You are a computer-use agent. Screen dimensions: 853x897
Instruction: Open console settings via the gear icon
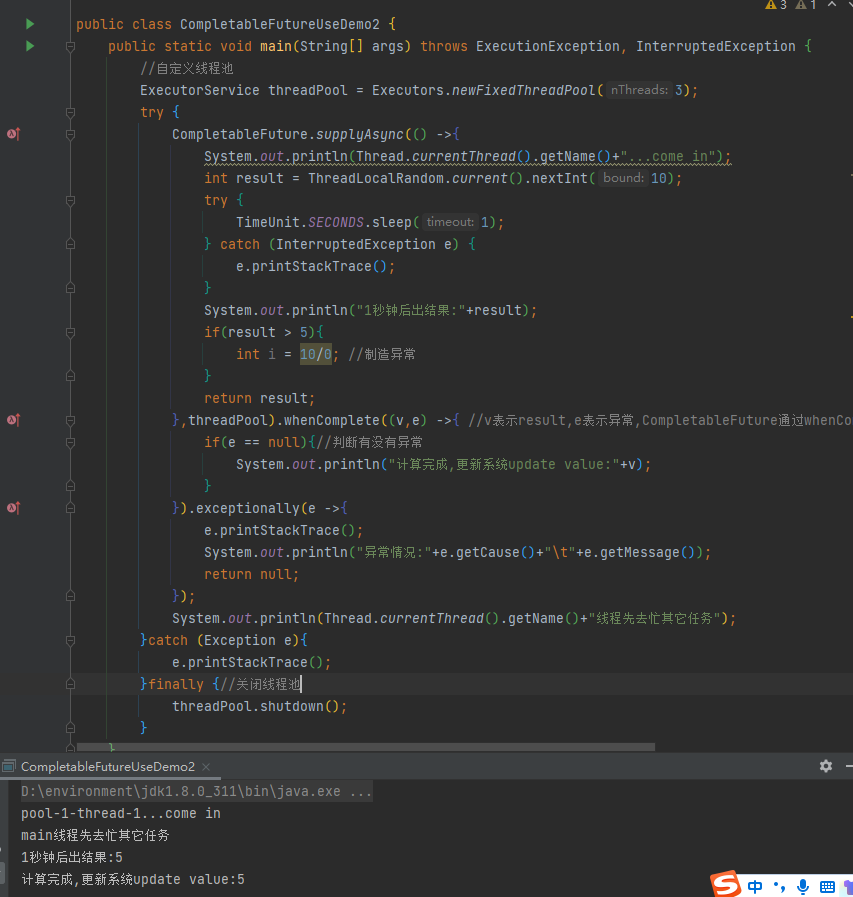[825, 766]
